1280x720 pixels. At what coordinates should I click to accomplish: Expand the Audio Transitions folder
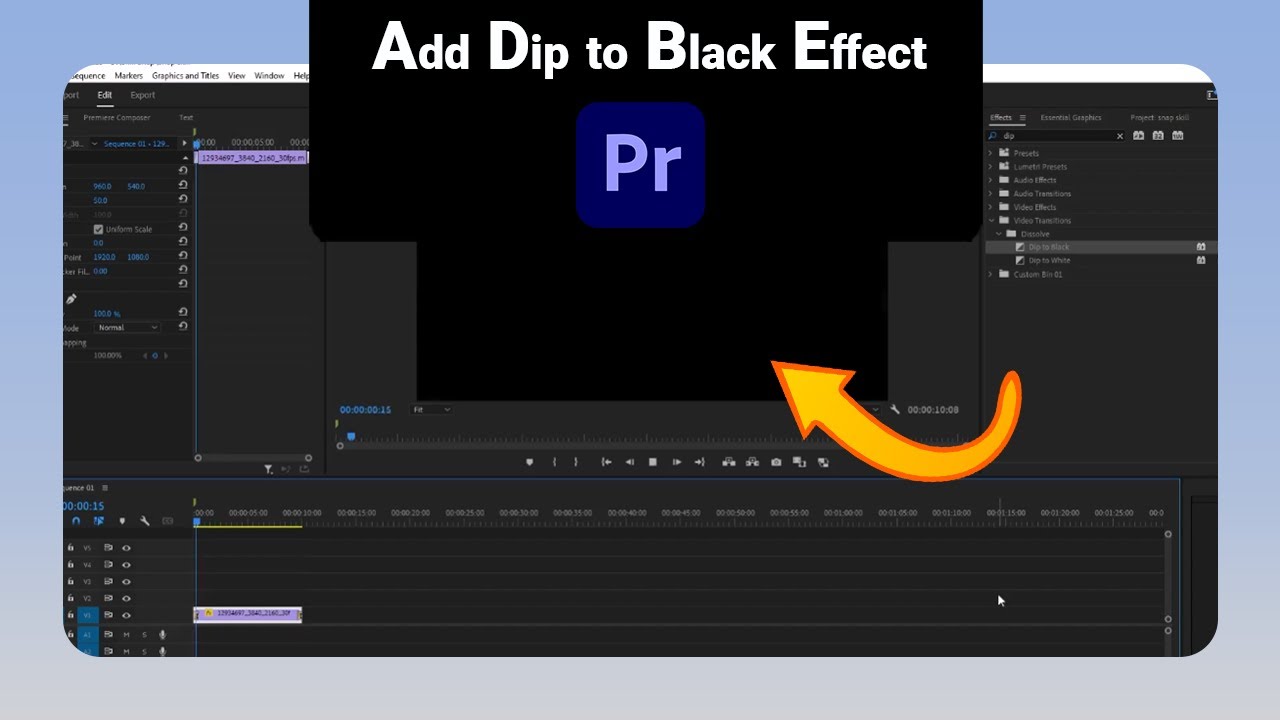pos(991,194)
